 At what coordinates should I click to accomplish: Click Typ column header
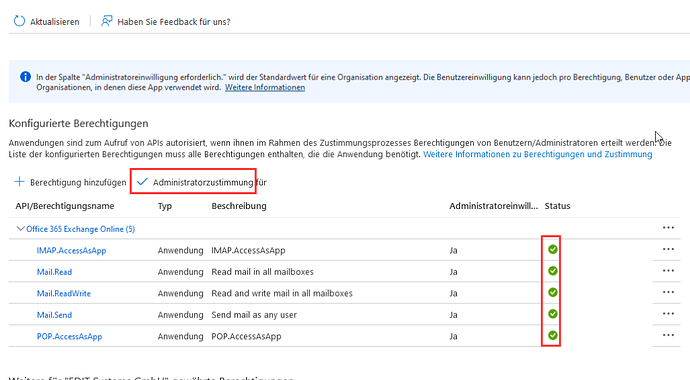click(x=165, y=206)
